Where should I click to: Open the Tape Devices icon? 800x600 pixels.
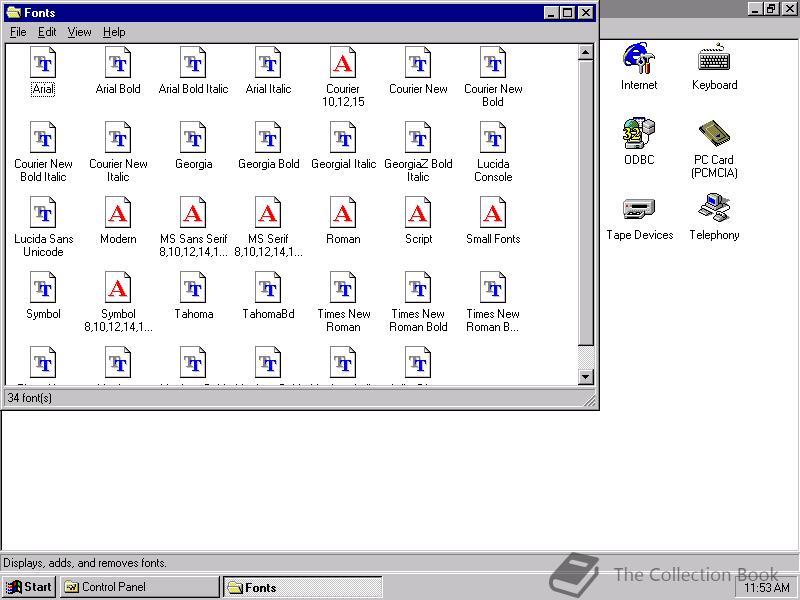[x=639, y=208]
